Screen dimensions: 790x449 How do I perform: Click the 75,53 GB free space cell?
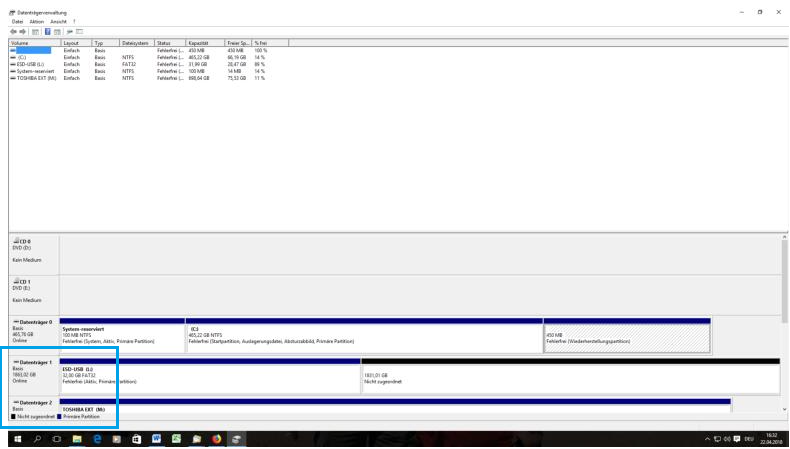[x=236, y=79]
